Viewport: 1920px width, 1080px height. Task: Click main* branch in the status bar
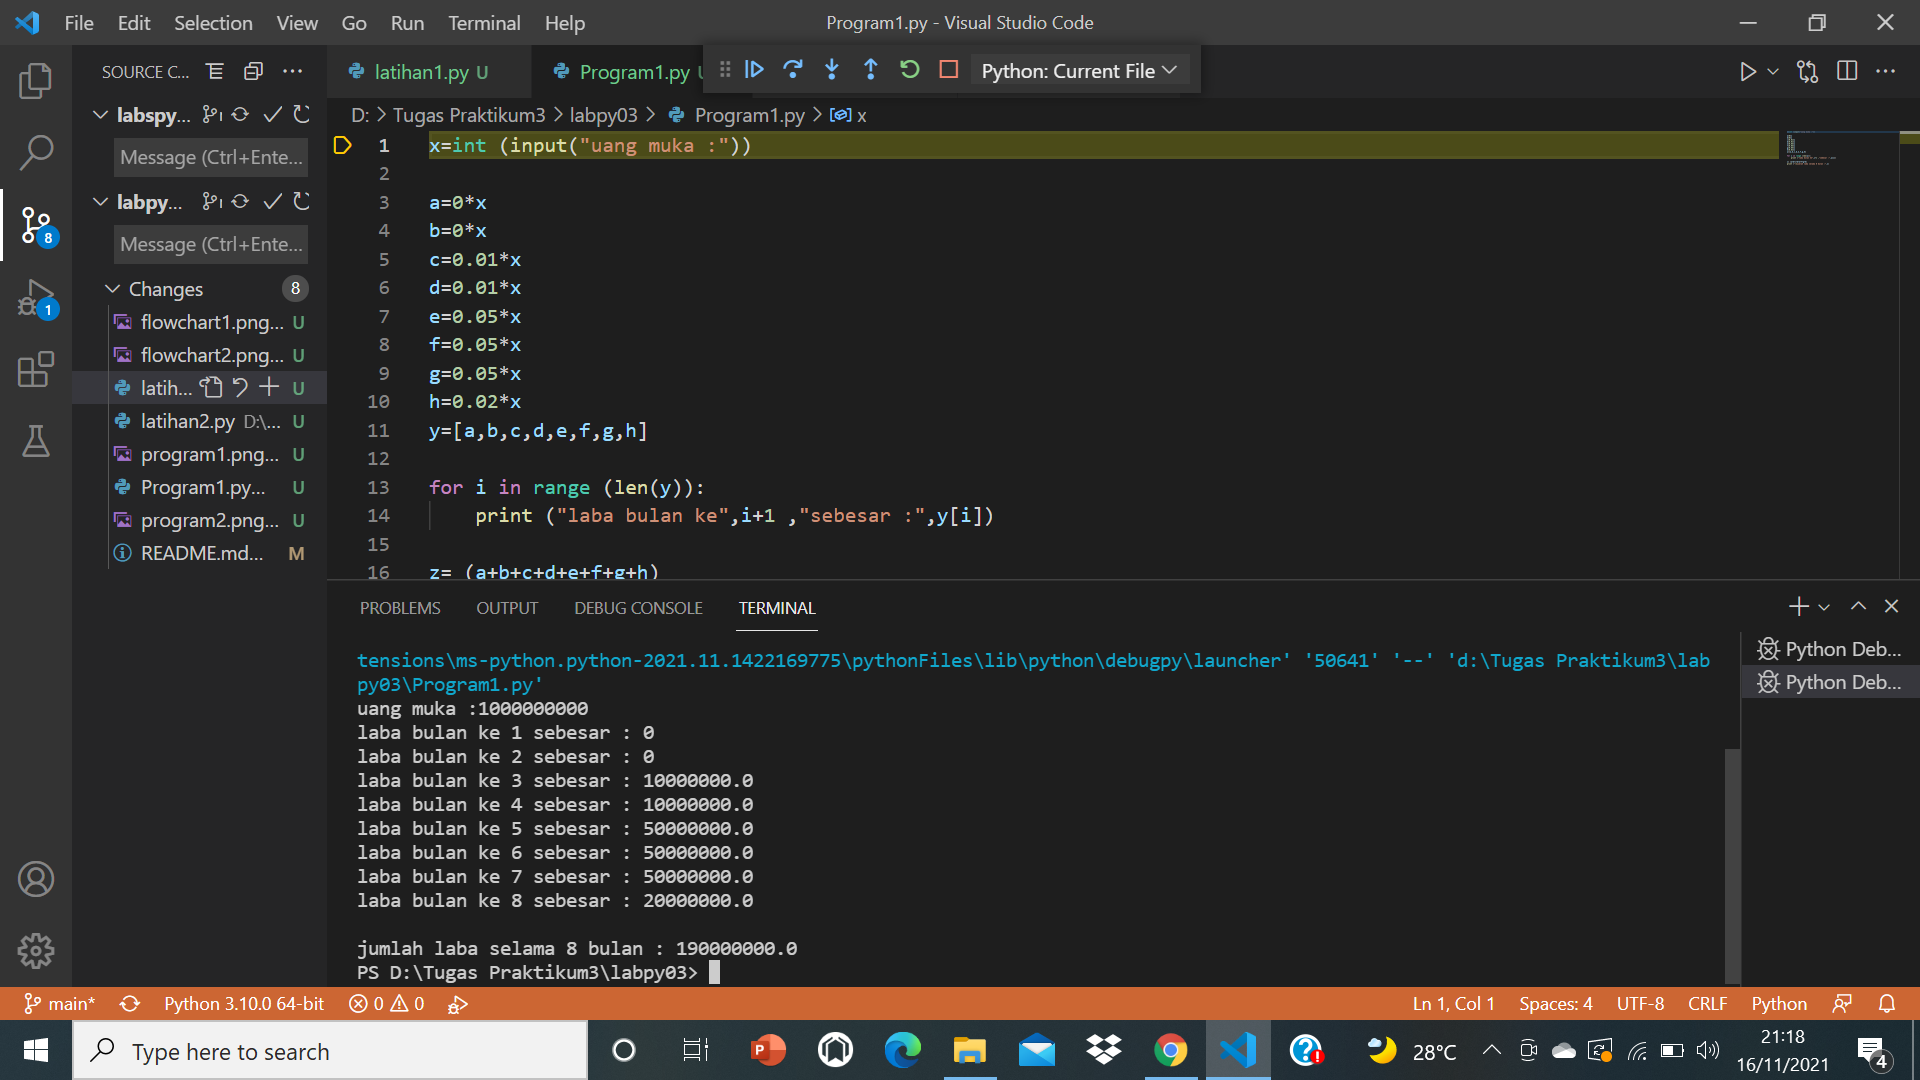pos(59,1003)
